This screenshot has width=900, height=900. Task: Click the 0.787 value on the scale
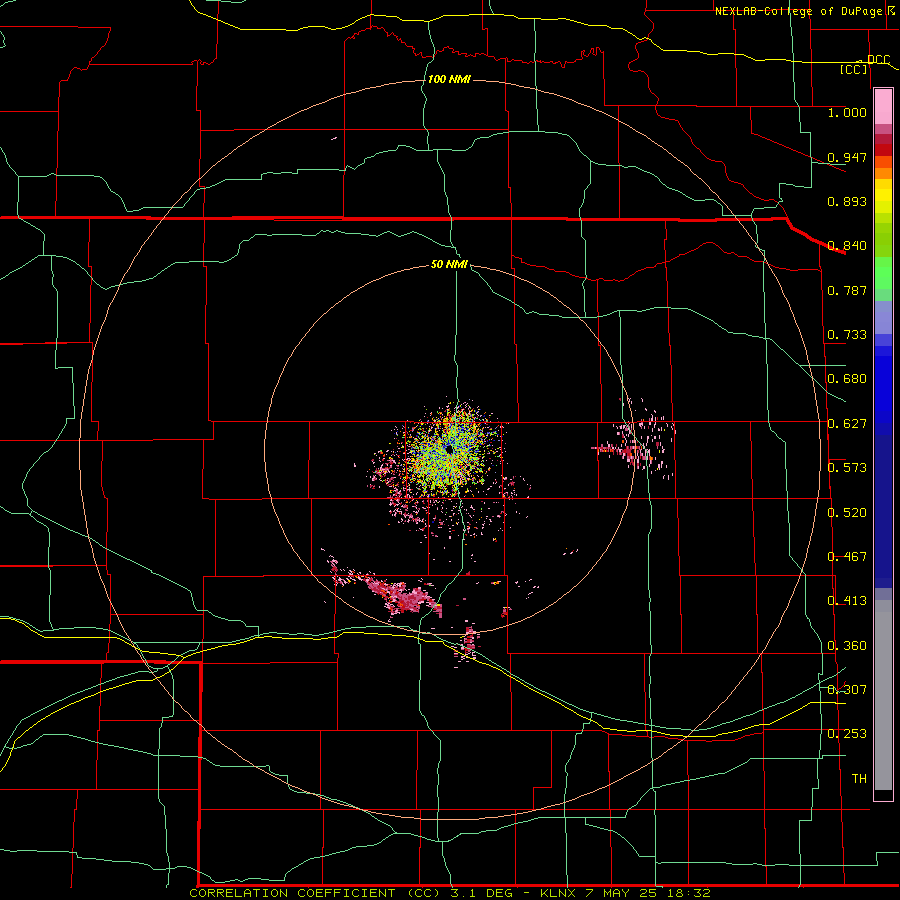(x=847, y=290)
